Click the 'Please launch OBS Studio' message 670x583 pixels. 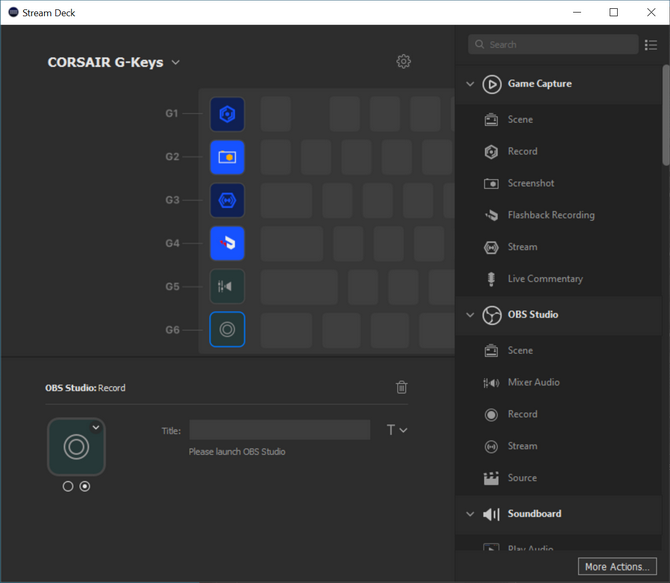coord(237,452)
